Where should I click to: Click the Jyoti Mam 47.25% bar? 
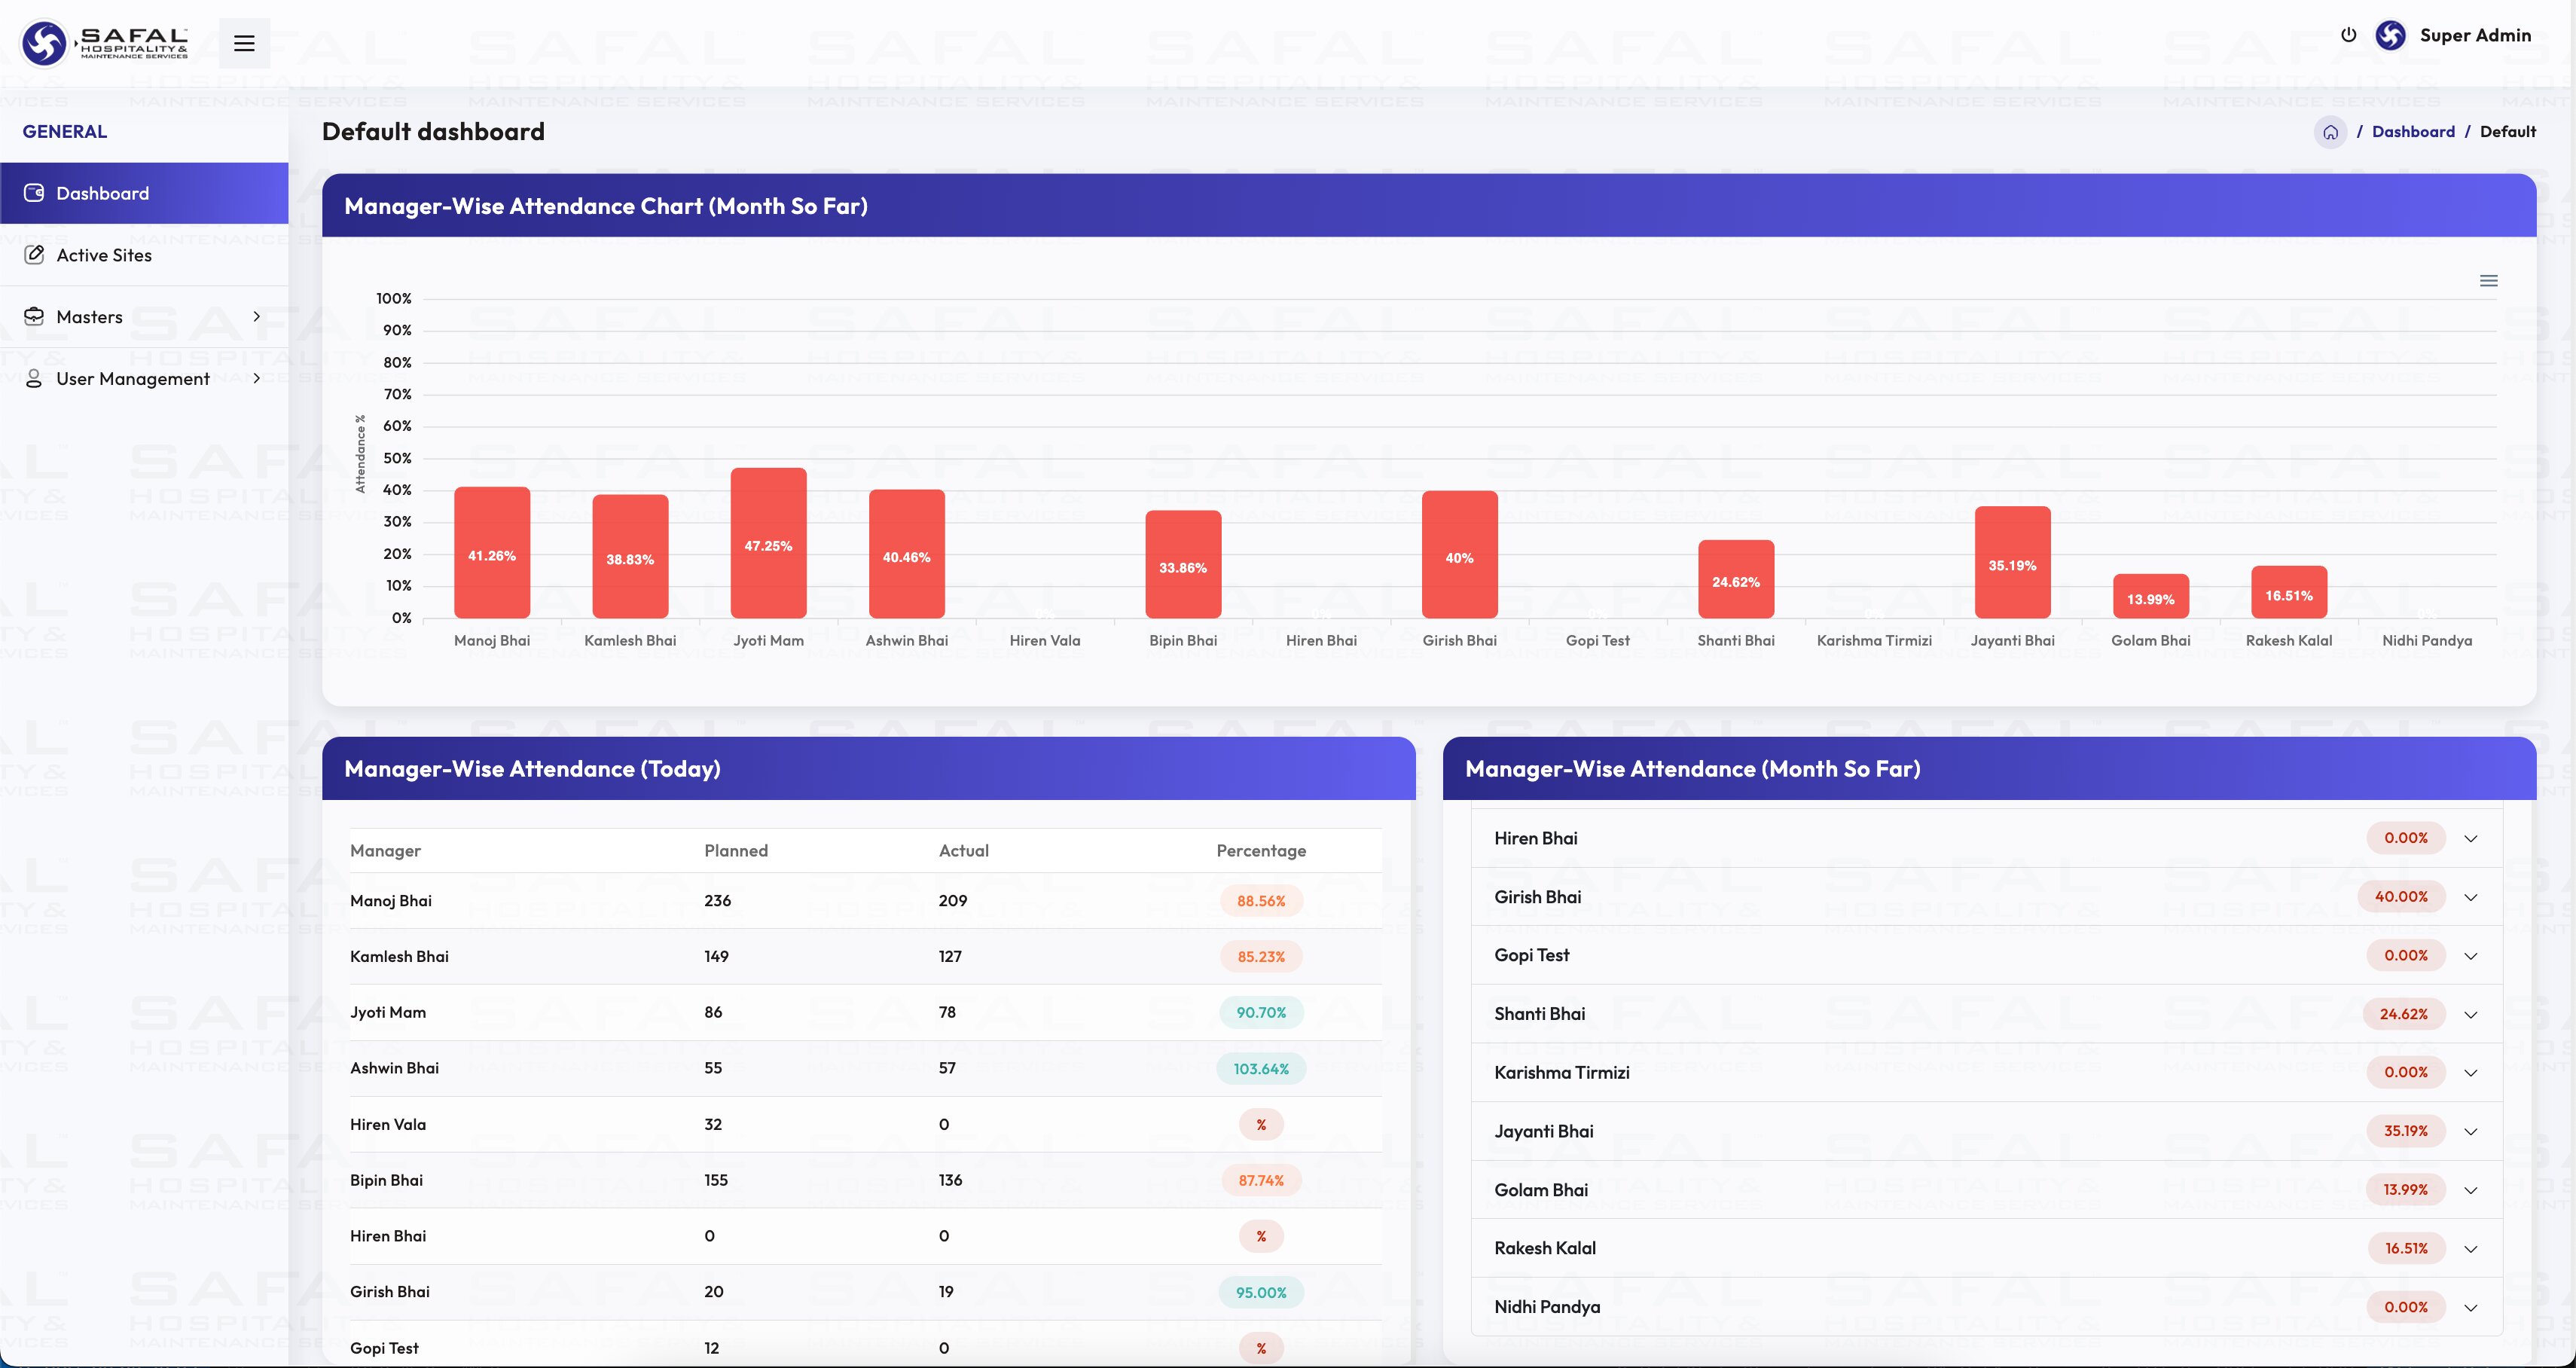click(x=768, y=543)
